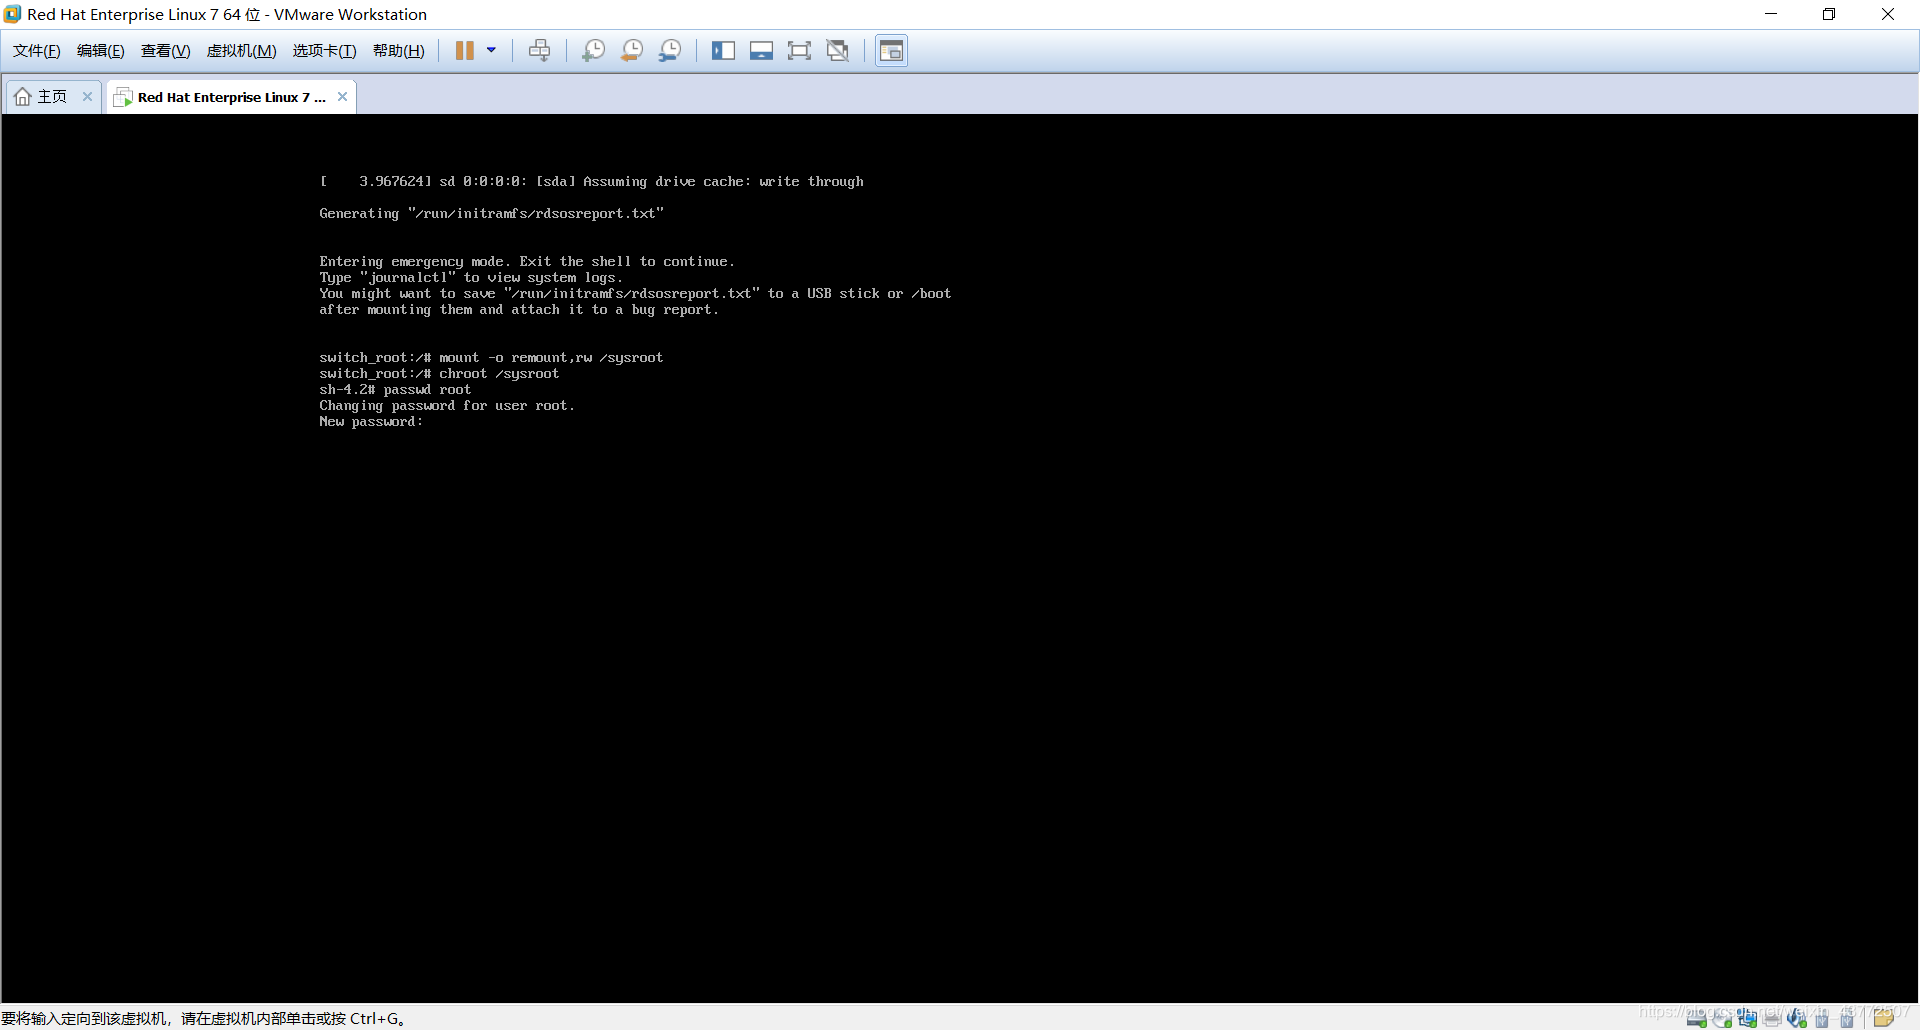The height and width of the screenshot is (1030, 1920).
Task: Open the message log note icon
Action: point(1884,1018)
